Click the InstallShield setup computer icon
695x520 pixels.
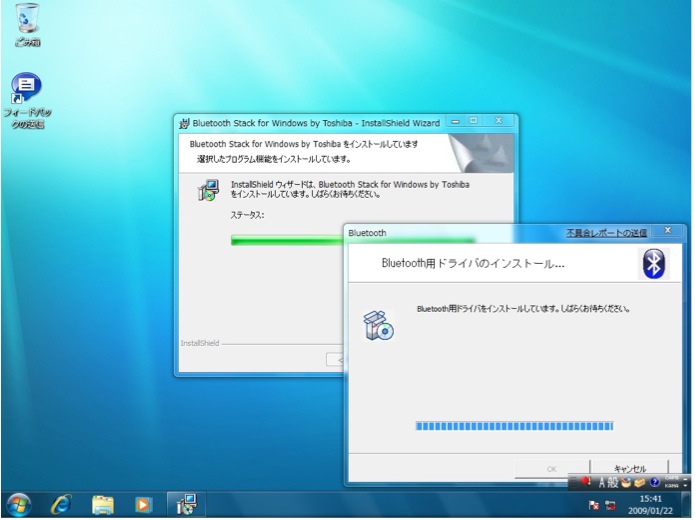[x=208, y=191]
